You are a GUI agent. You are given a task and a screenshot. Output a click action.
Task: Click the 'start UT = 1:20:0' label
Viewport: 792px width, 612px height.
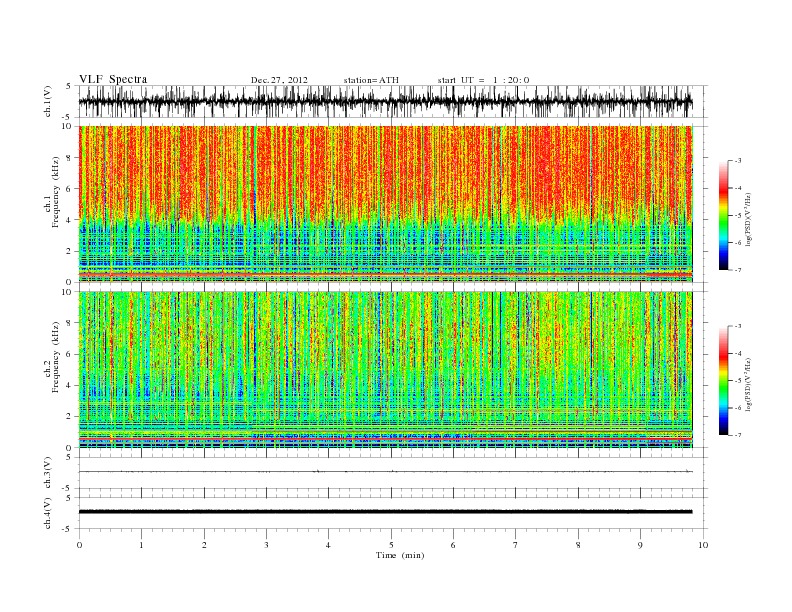click(483, 80)
